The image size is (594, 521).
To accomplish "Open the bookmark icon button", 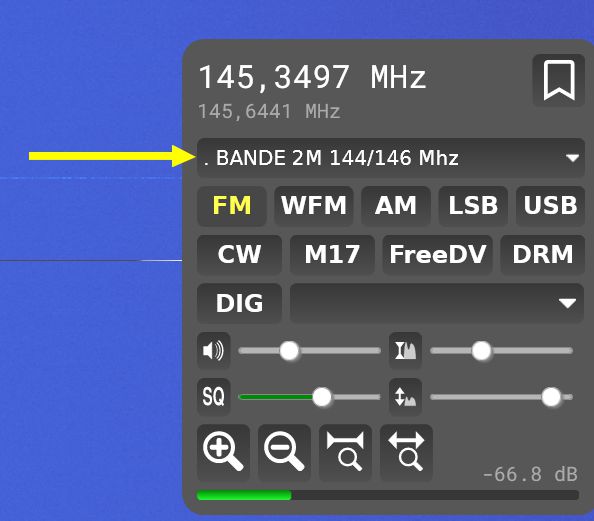I will tap(559, 80).
